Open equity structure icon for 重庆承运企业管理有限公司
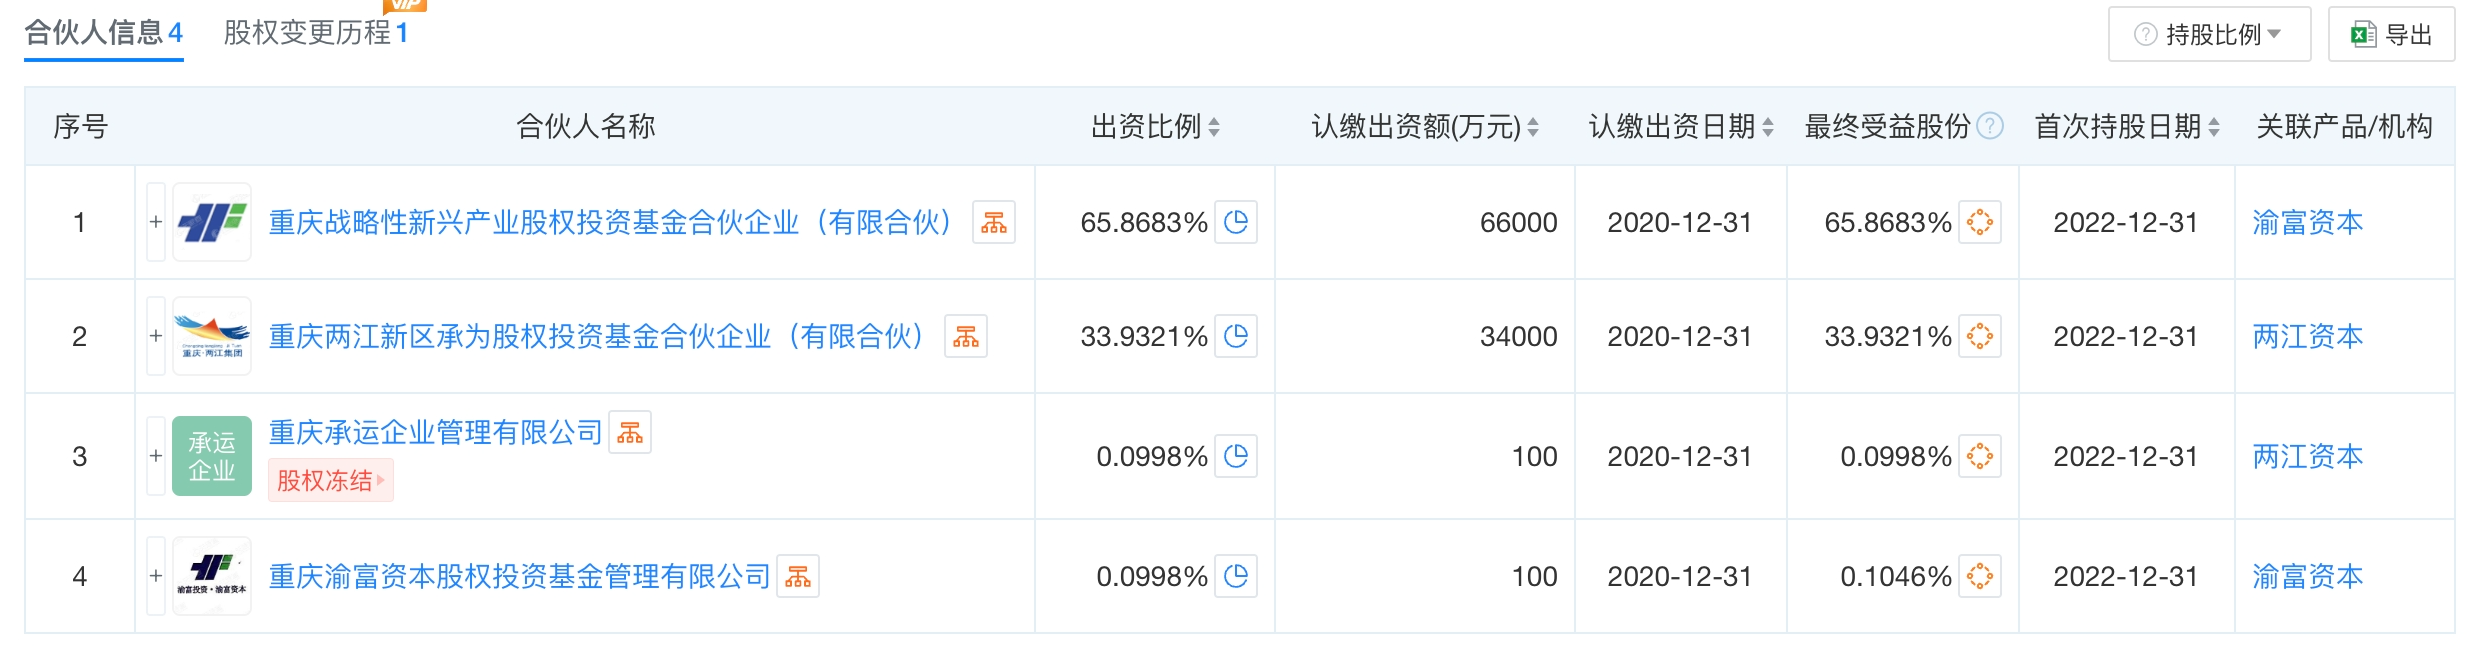The height and width of the screenshot is (662, 2484). (x=630, y=432)
